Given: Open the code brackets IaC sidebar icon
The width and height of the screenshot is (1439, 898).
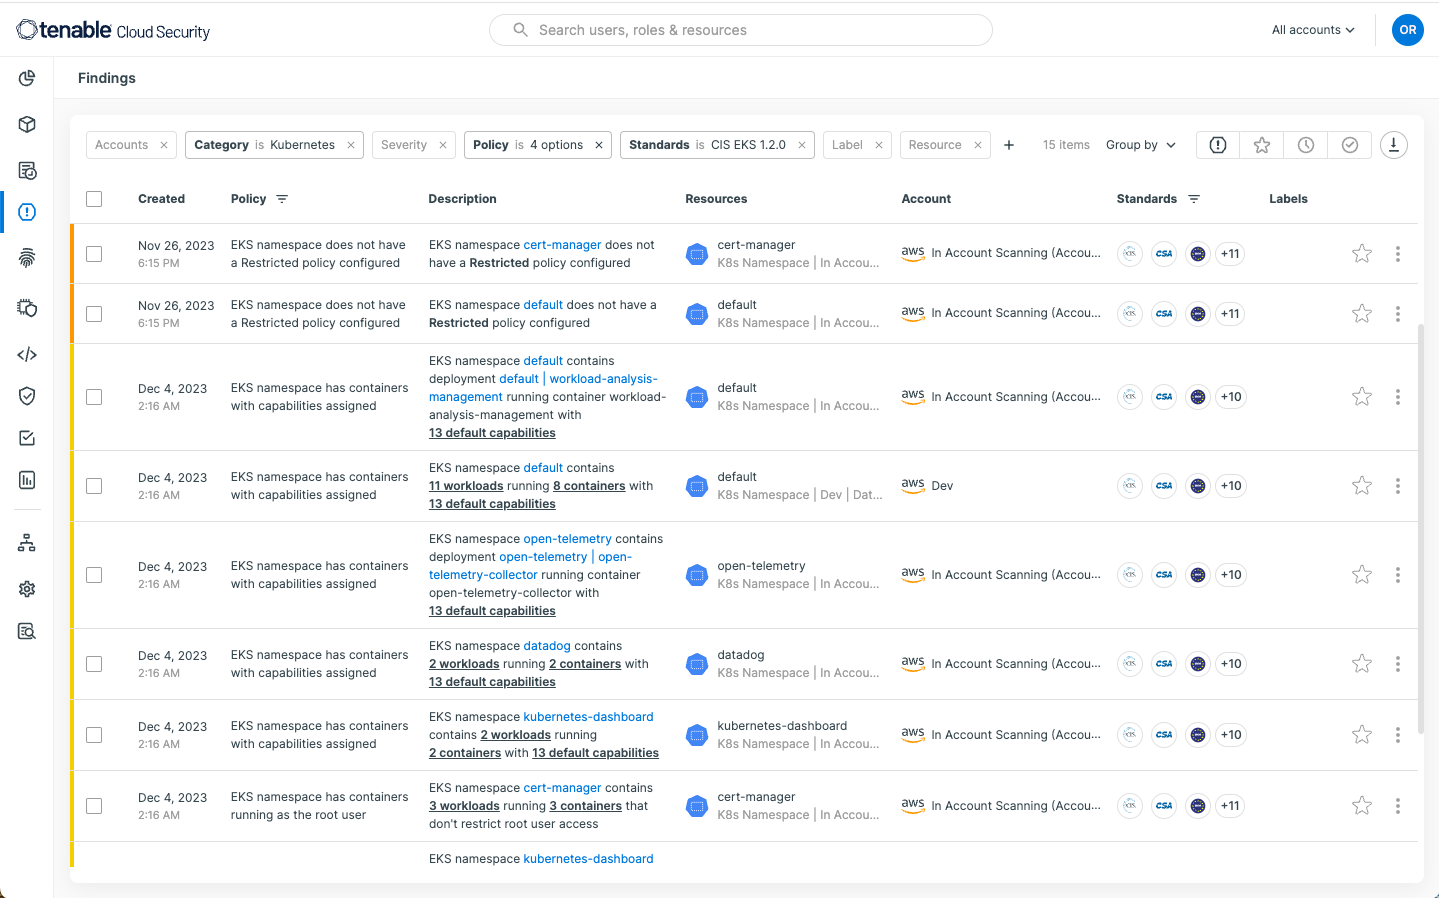Looking at the screenshot, I should pyautogui.click(x=27, y=354).
